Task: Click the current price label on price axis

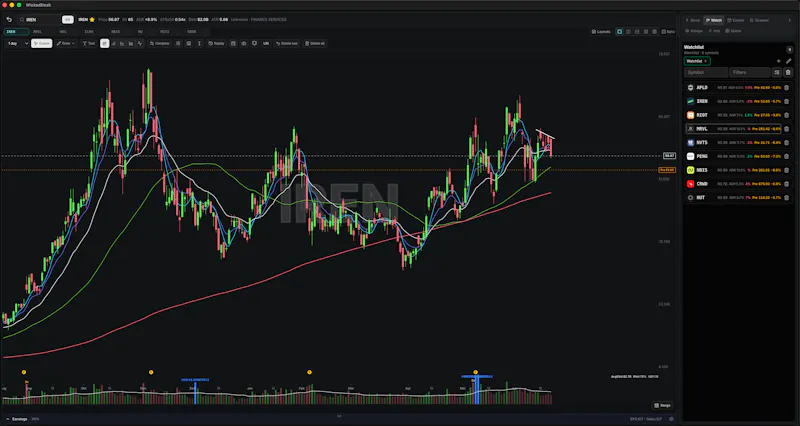Action: point(669,156)
